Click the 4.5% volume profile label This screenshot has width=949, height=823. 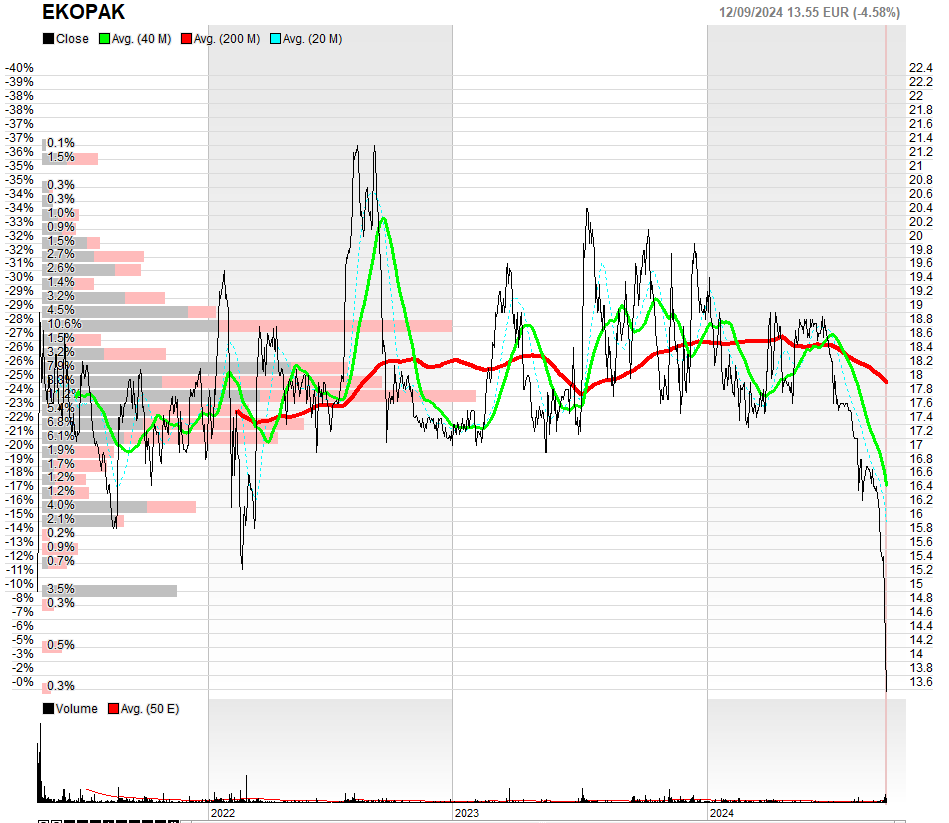61,310
